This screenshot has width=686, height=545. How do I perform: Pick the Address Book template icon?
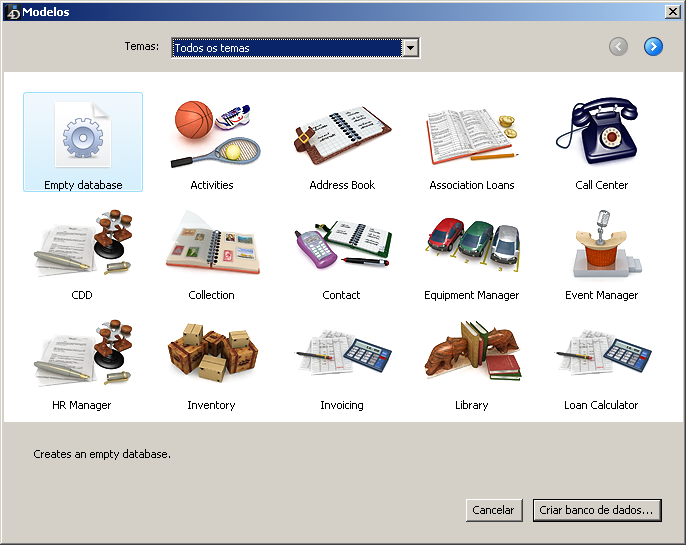click(342, 134)
